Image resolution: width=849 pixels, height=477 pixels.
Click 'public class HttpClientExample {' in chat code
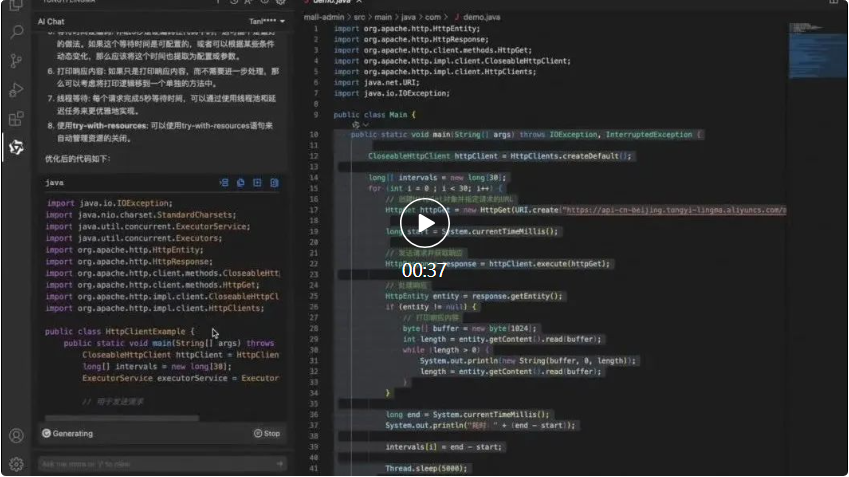[x=119, y=331]
